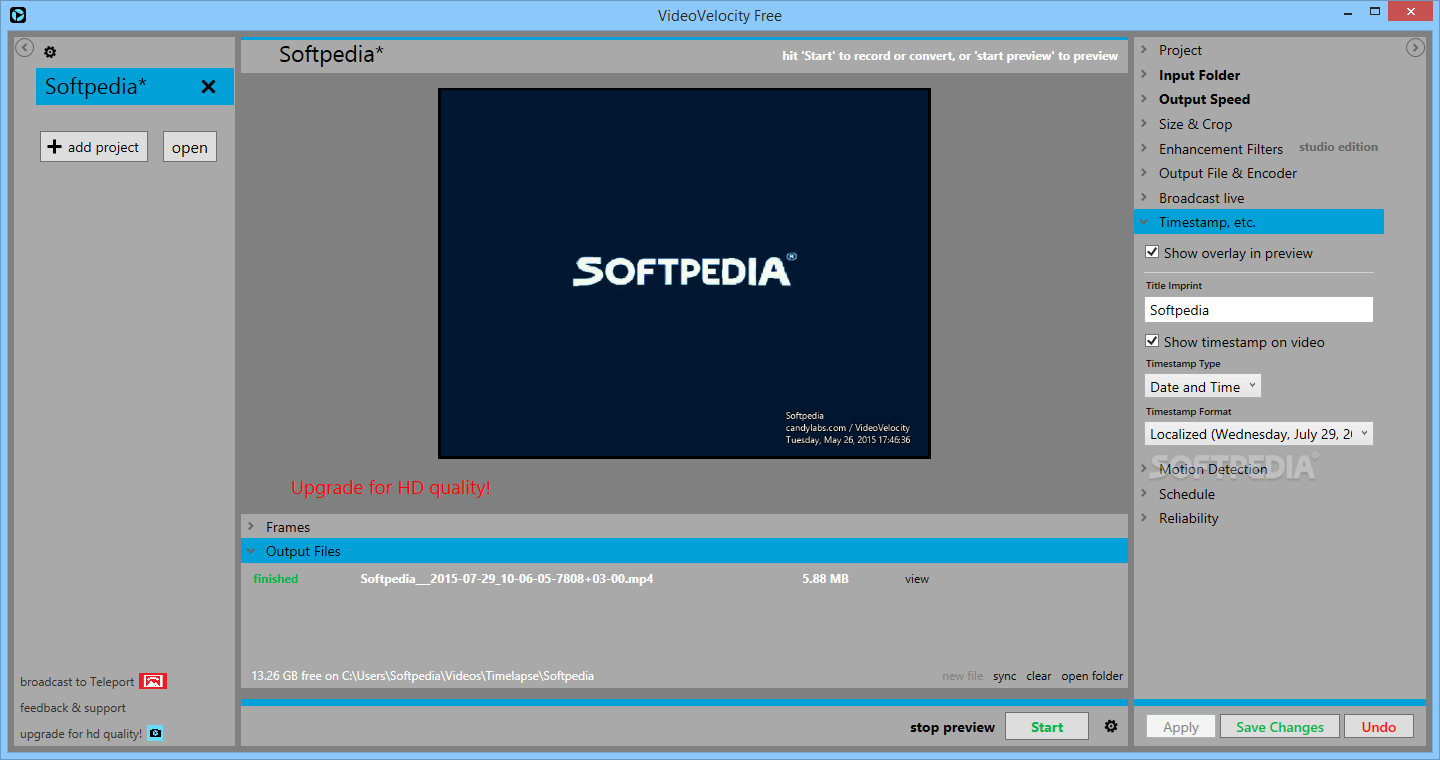The width and height of the screenshot is (1440, 760).
Task: Click new file link
Action: click(962, 676)
